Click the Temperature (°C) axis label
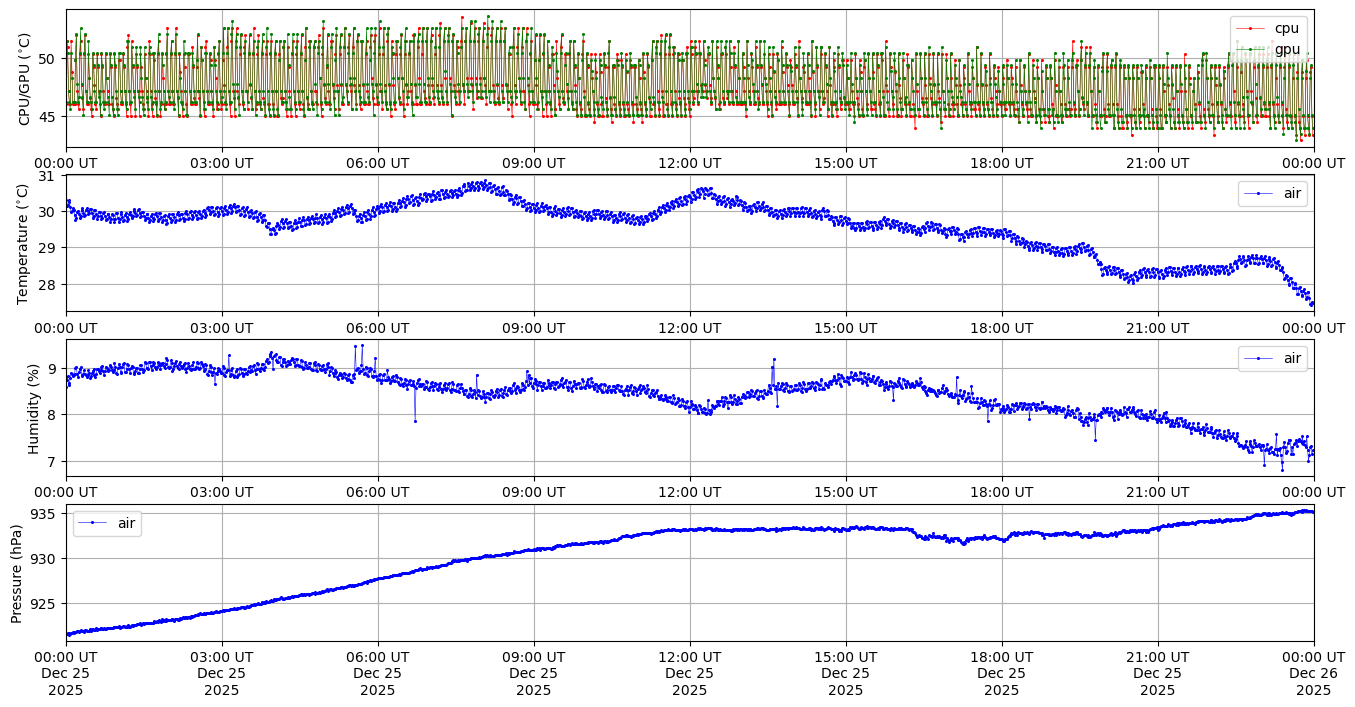Screen dimensions: 1355x707 (x=25, y=244)
